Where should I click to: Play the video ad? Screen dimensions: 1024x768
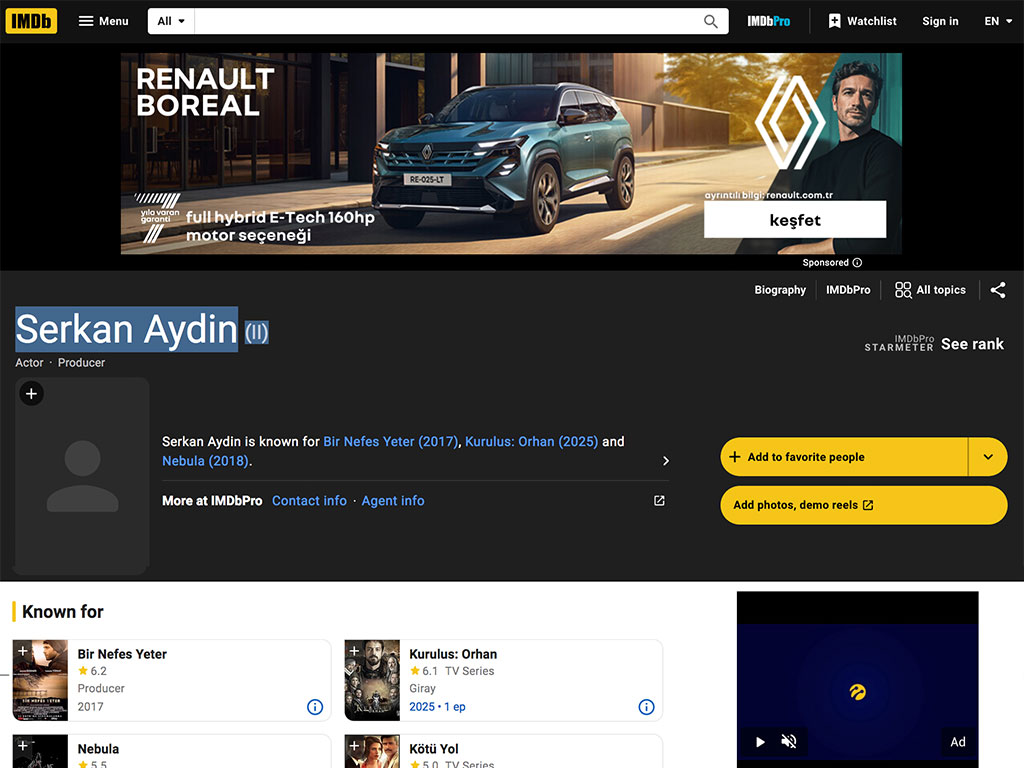click(x=760, y=741)
